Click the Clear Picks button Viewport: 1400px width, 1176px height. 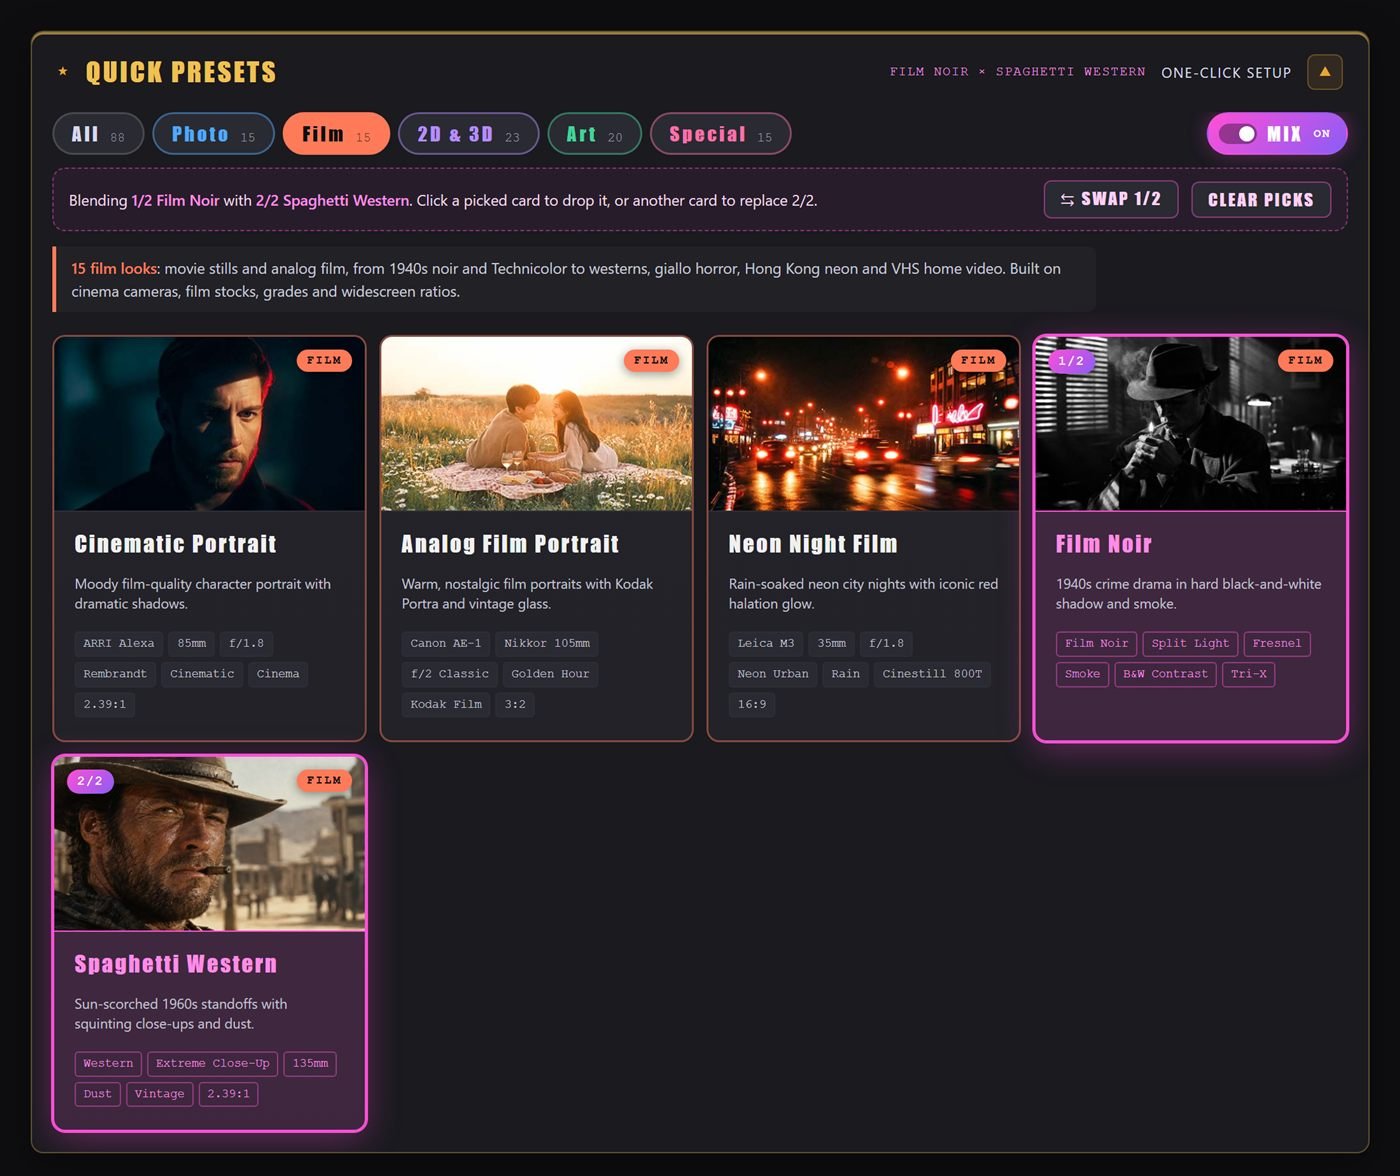(1261, 199)
